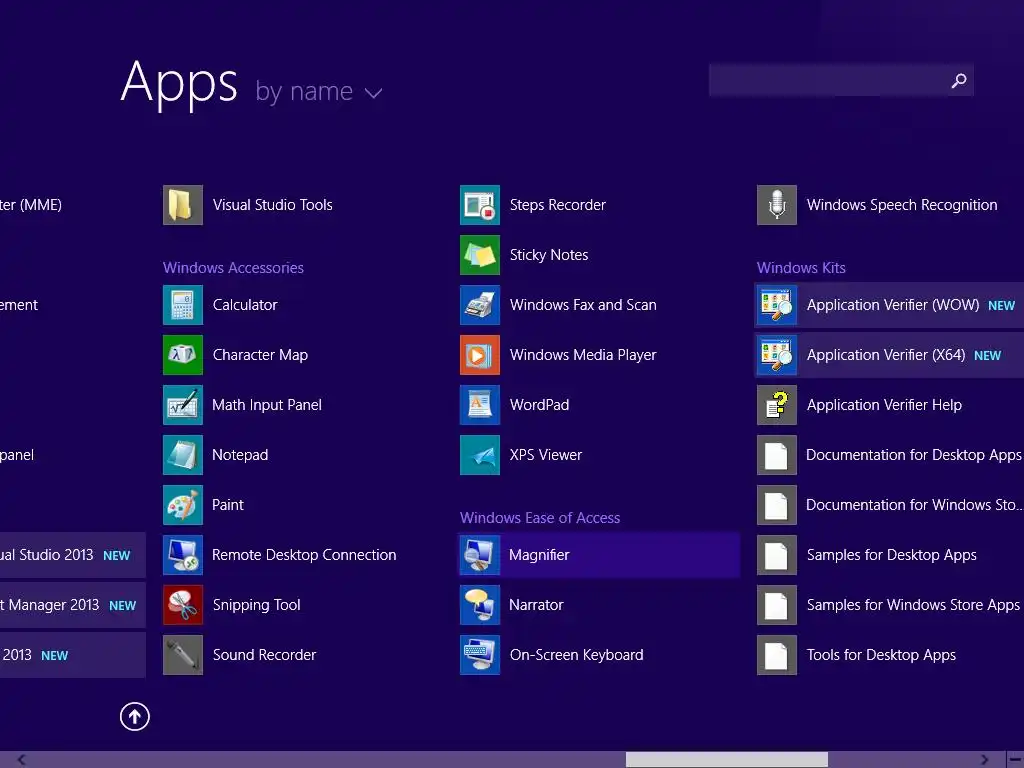1024x768 pixels.
Task: Open the XPS Viewer icon
Action: (x=480, y=455)
